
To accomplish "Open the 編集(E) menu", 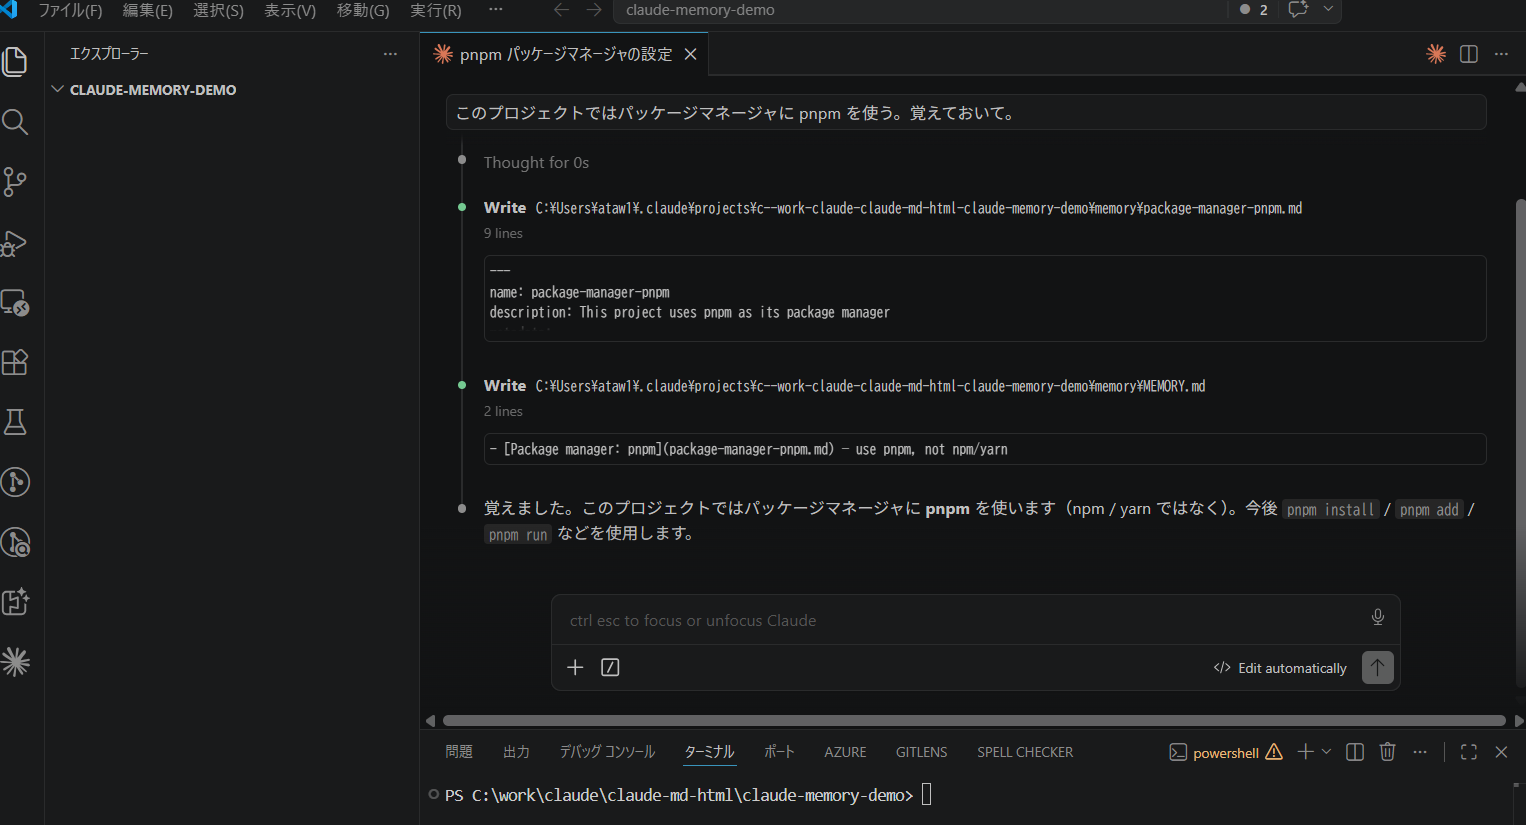I will point(148,10).
